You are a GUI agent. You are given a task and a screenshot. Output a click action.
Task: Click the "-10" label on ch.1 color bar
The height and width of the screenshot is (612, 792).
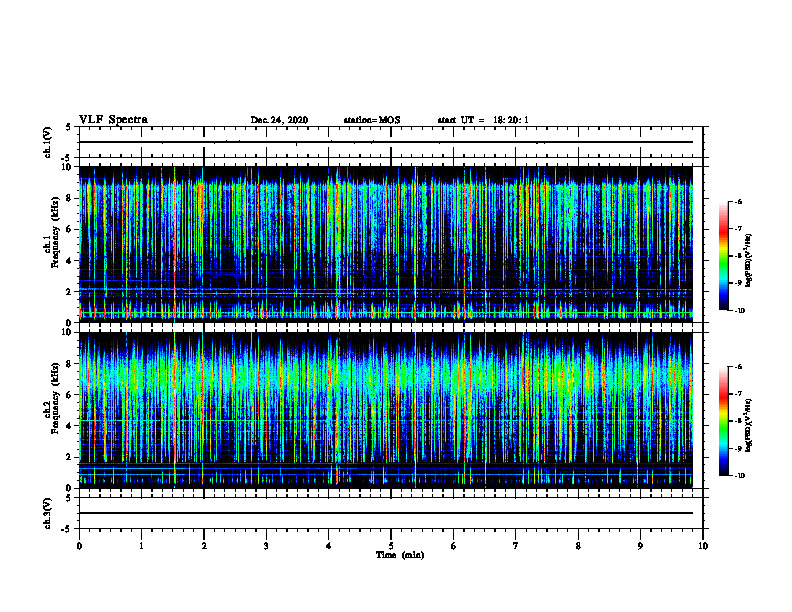[x=739, y=311]
